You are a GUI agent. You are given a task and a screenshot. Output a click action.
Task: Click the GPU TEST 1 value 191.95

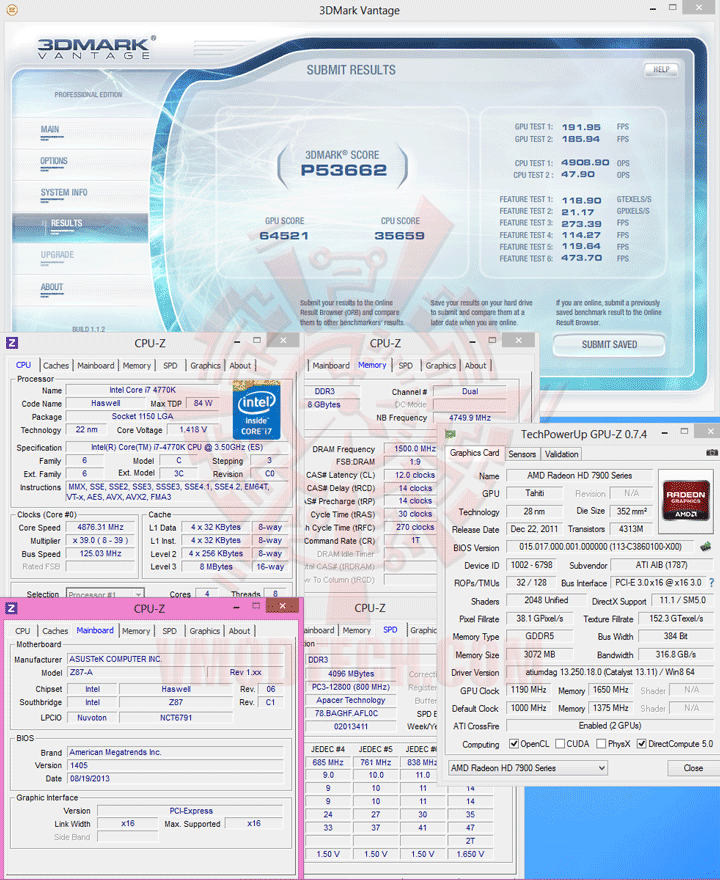(x=581, y=127)
